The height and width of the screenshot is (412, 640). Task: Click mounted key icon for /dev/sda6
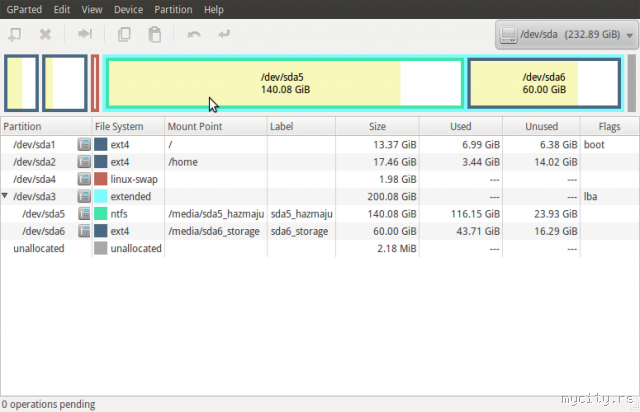(x=84, y=231)
